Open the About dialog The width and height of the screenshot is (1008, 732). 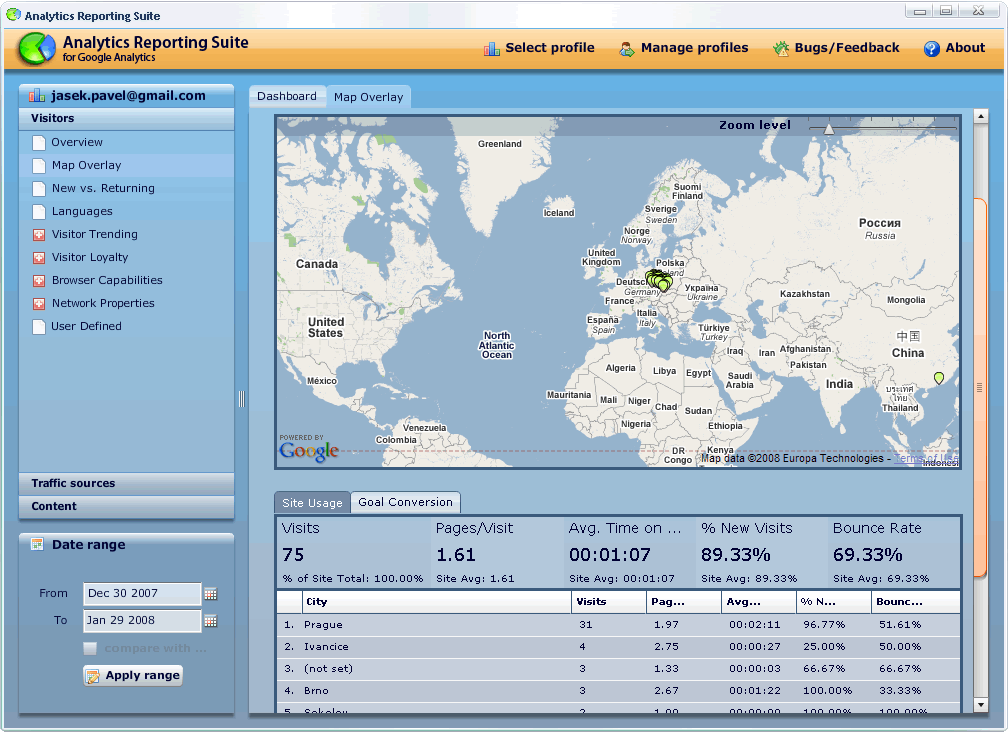click(x=955, y=48)
